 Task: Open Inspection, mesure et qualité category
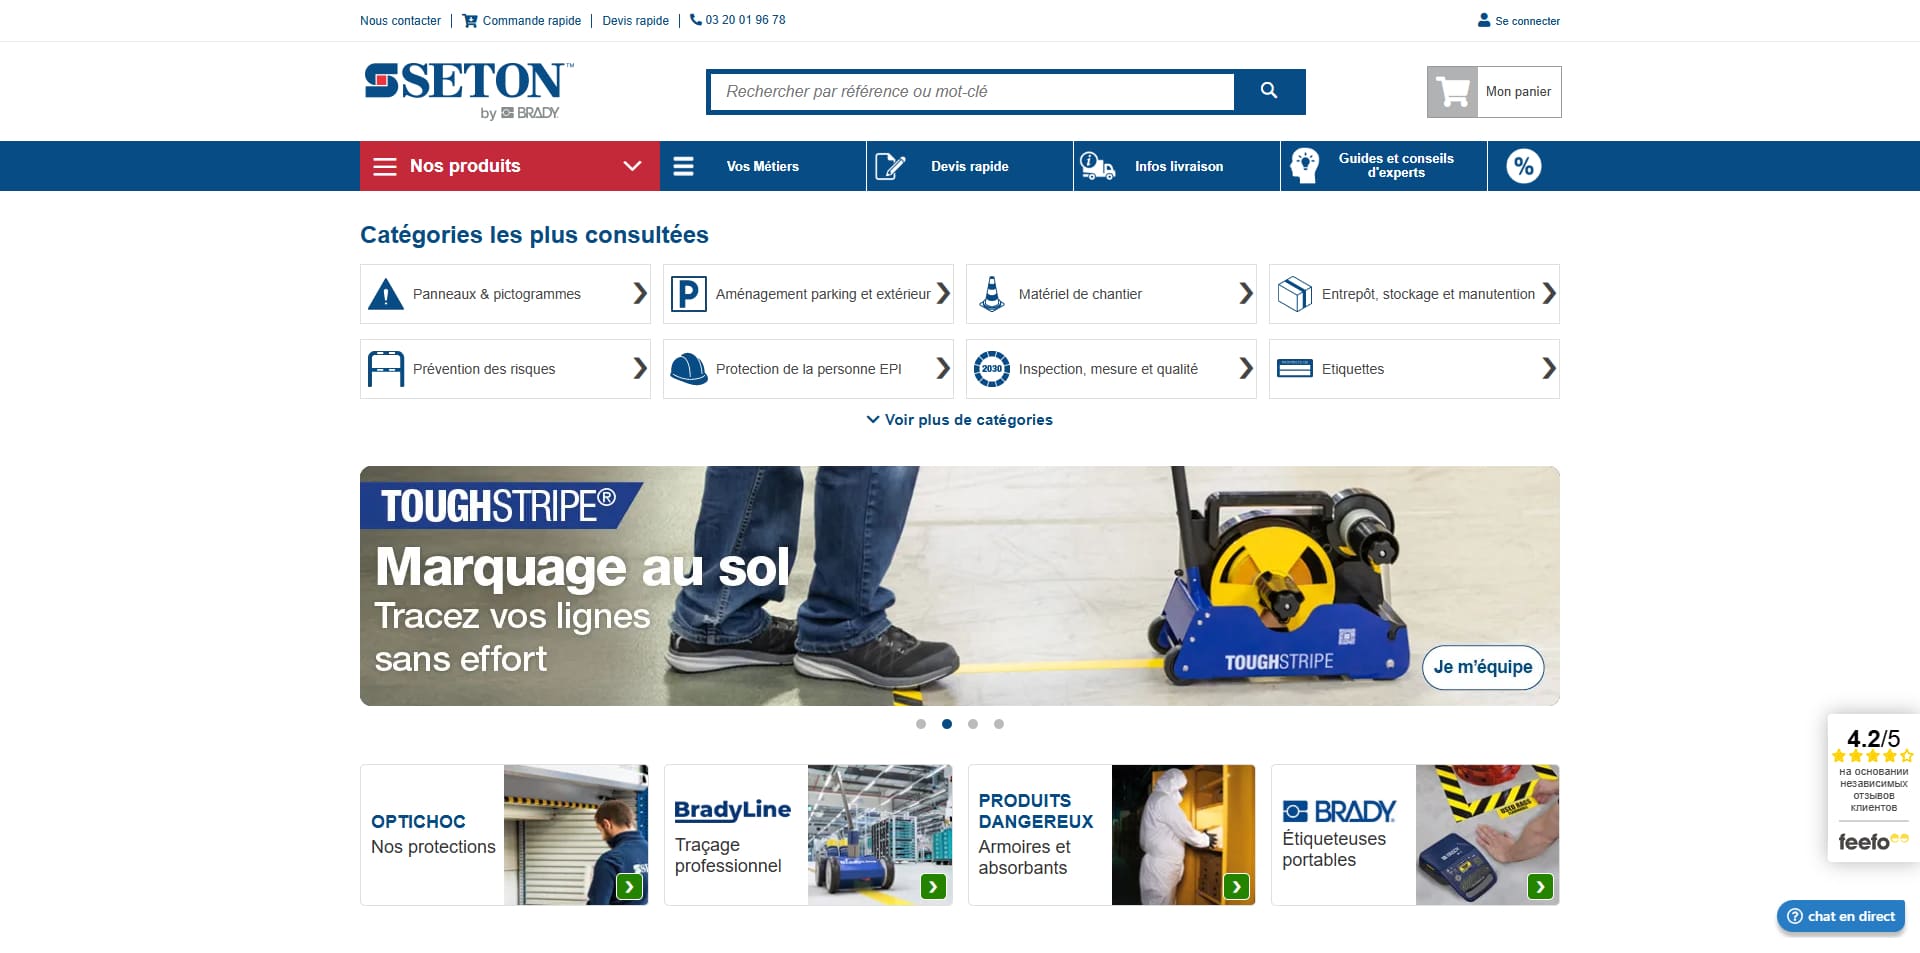click(x=1111, y=369)
